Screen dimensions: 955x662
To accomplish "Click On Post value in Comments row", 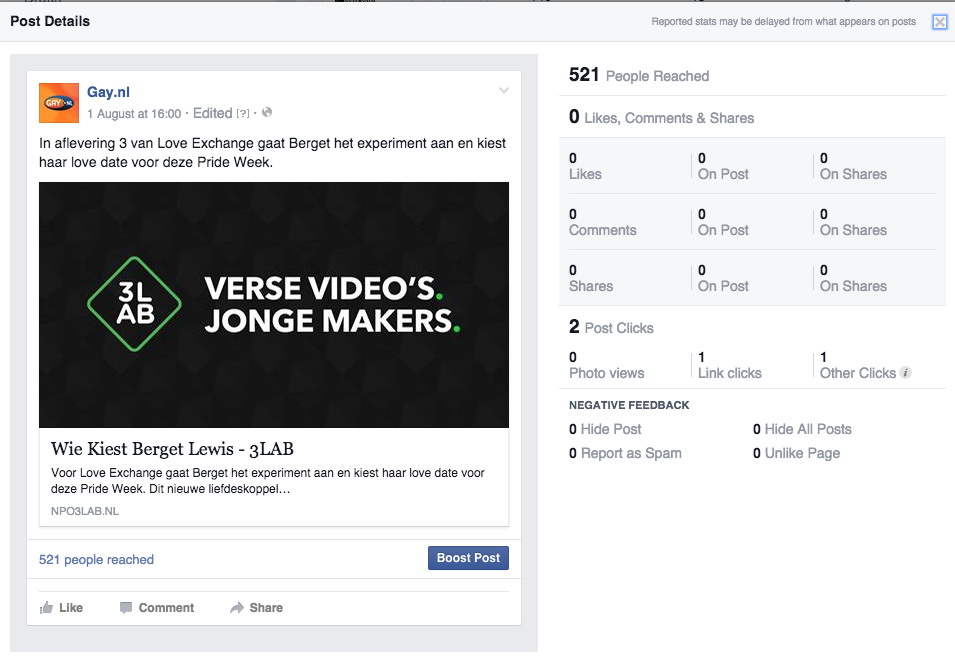I will (723, 222).
